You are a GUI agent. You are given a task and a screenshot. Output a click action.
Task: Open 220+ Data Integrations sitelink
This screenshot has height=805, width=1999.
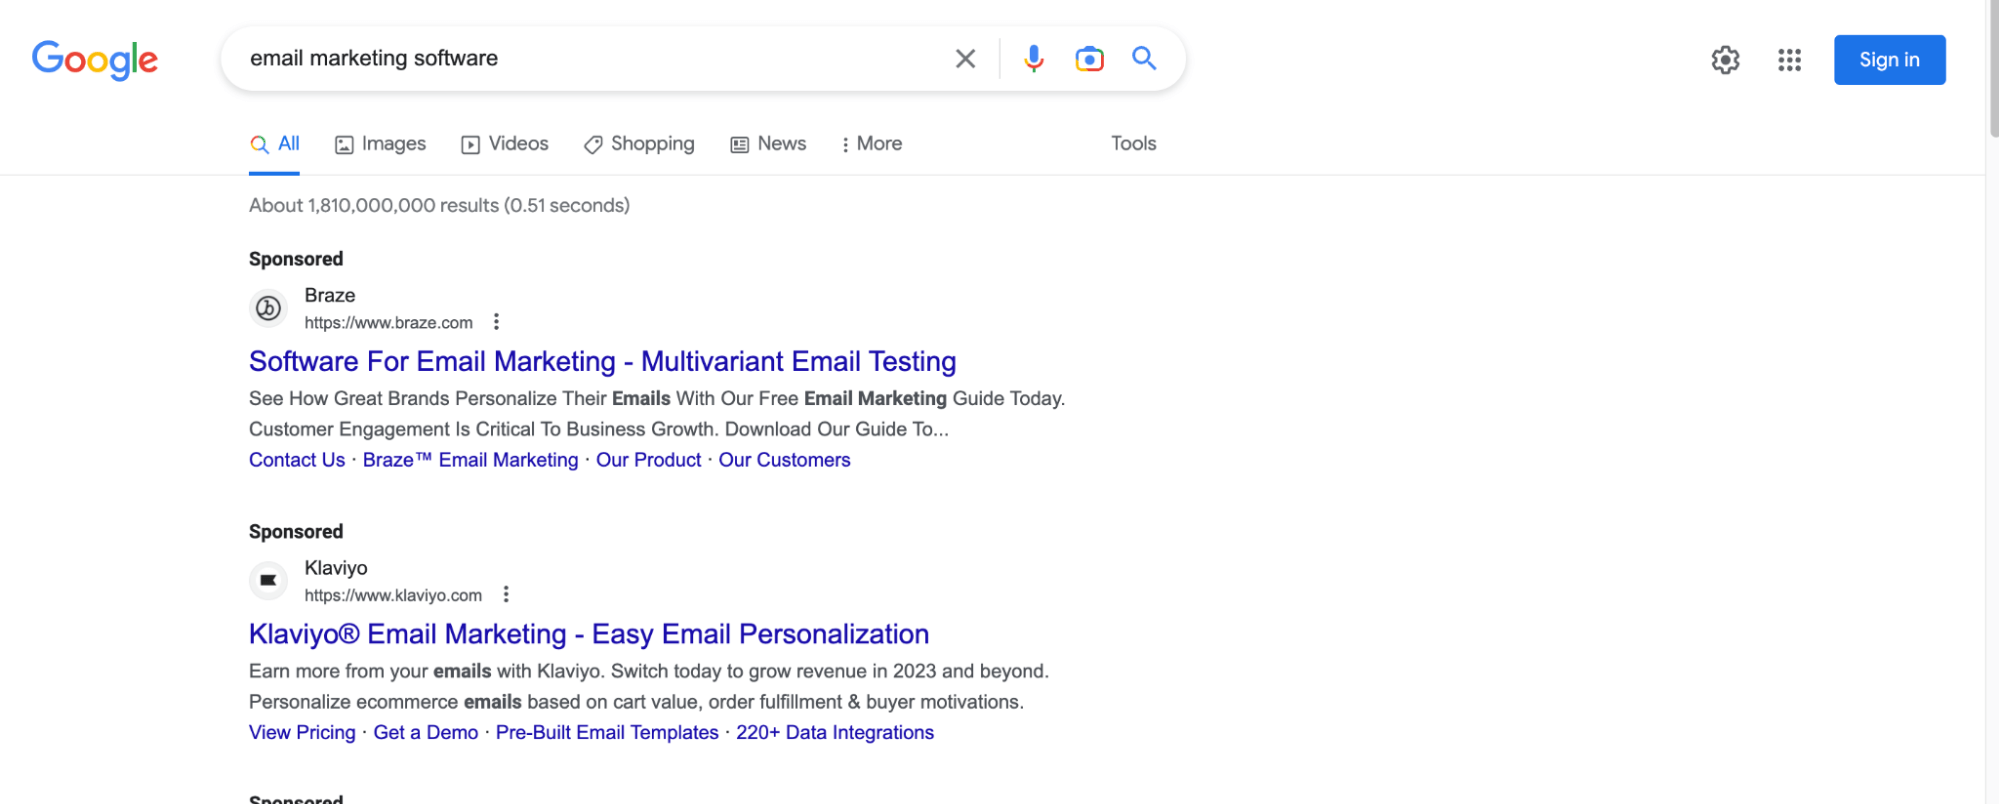click(x=835, y=733)
